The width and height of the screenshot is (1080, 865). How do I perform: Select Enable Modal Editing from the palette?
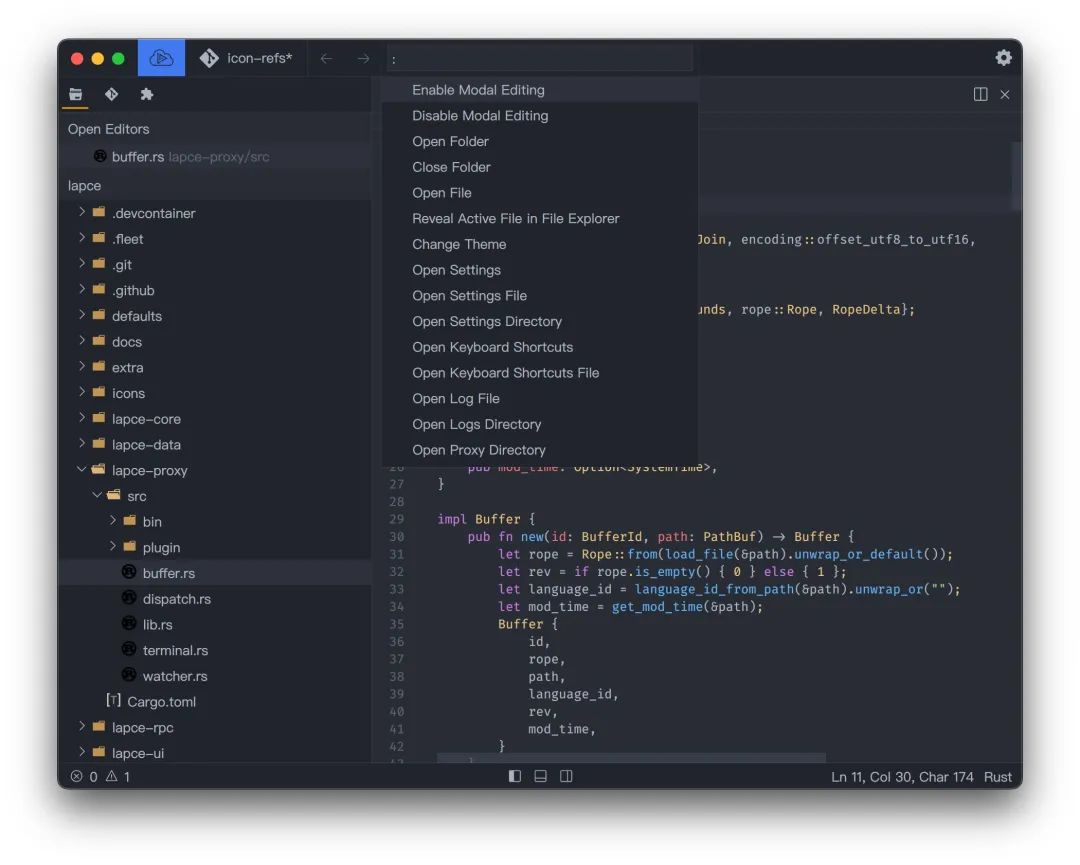click(x=478, y=90)
